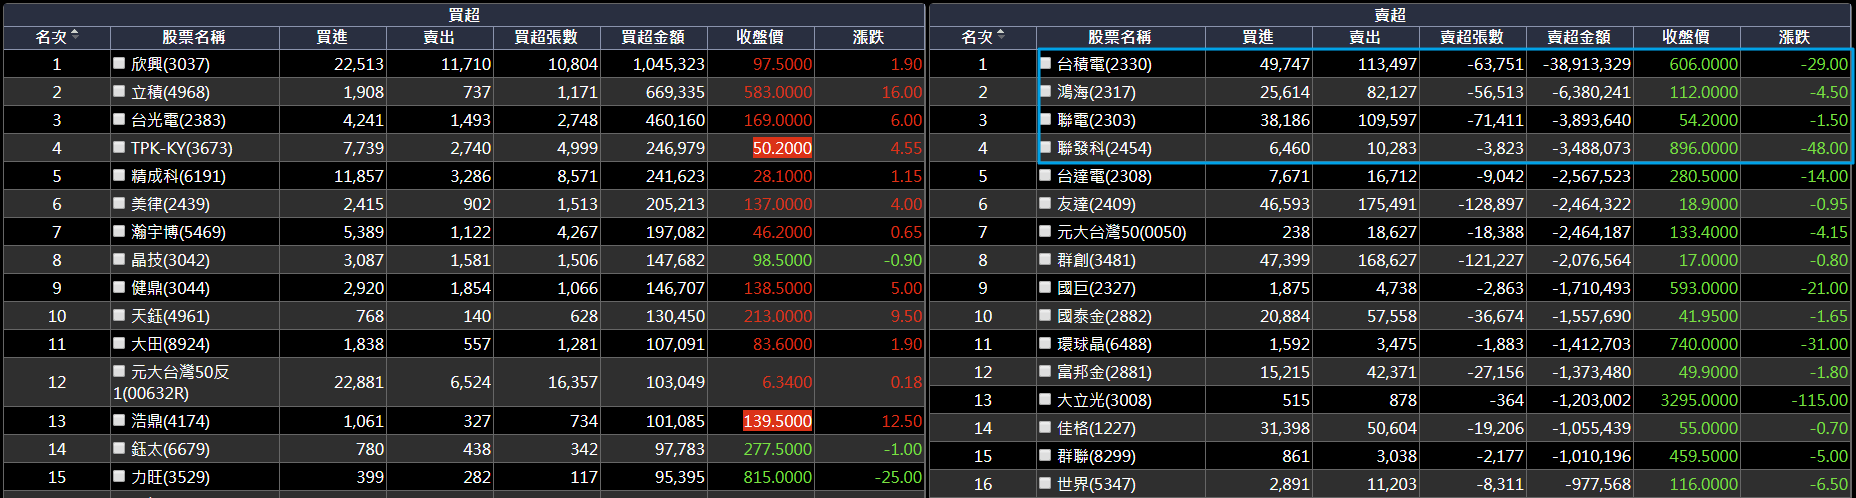The height and width of the screenshot is (498, 1856).
Task: Select checkbox beside 浩鼎(4174)
Action: (119, 420)
